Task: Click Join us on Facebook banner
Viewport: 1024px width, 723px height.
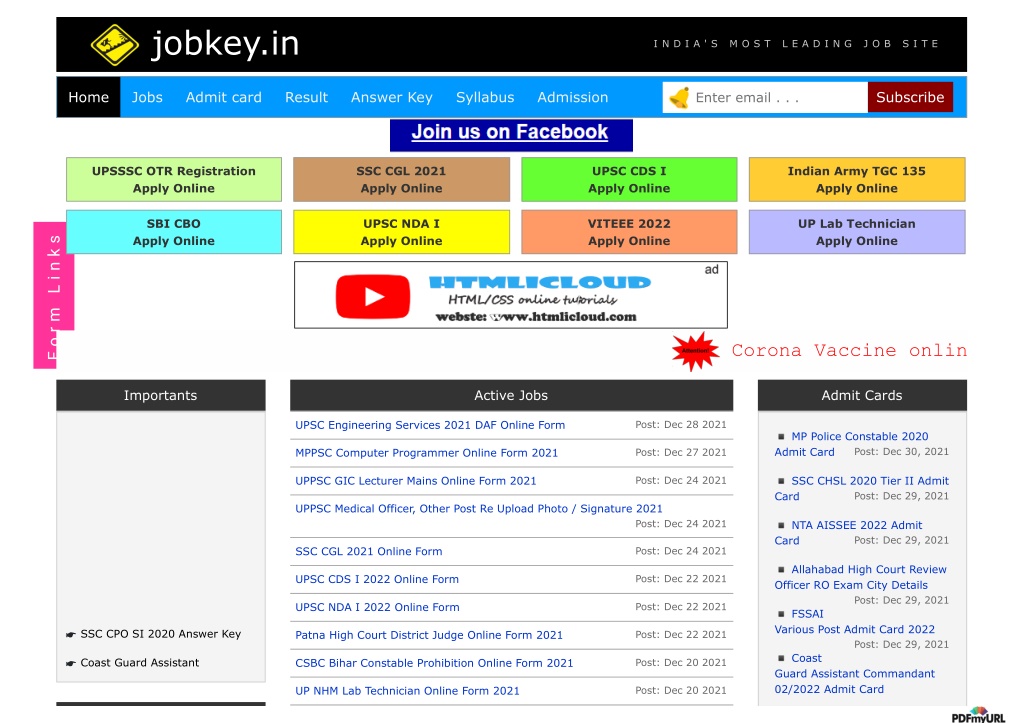Action: [511, 135]
